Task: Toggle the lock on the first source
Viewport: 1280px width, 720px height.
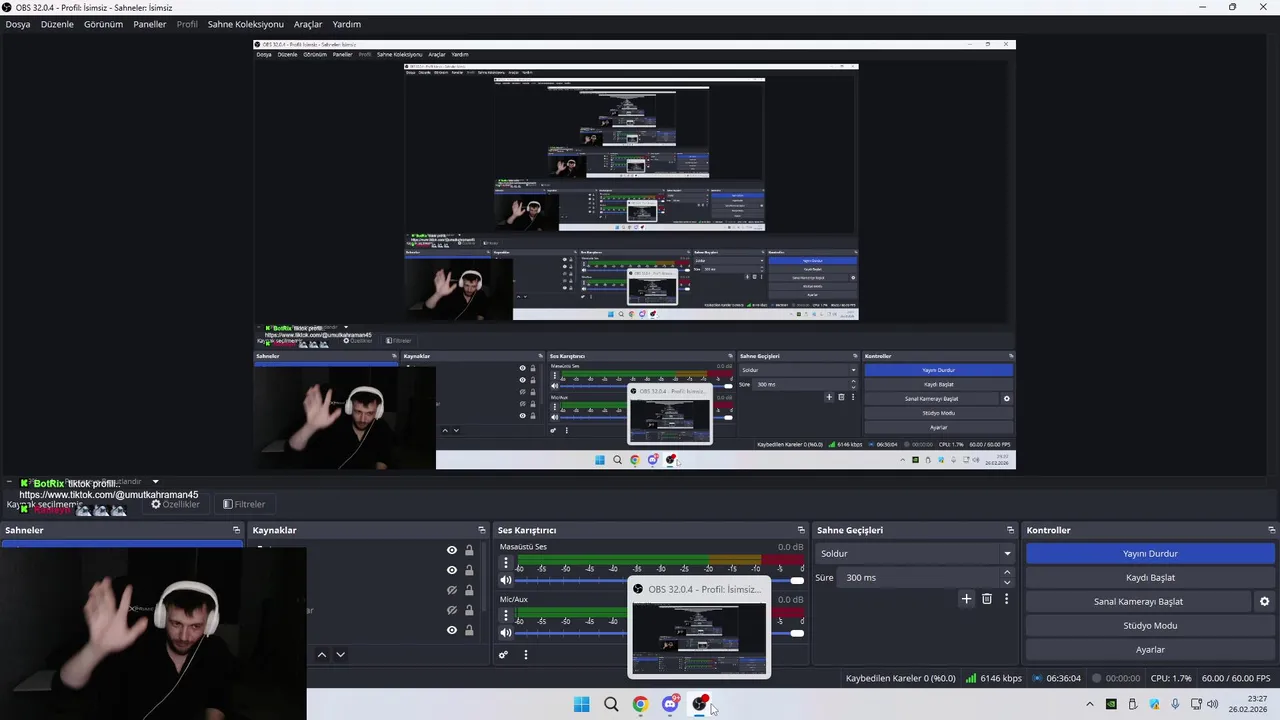Action: pyautogui.click(x=469, y=550)
